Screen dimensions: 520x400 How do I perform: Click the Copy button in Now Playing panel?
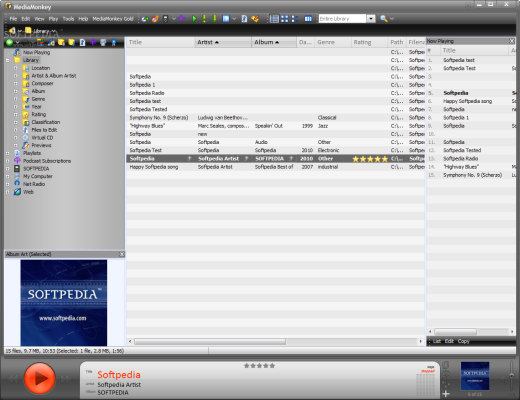(463, 341)
